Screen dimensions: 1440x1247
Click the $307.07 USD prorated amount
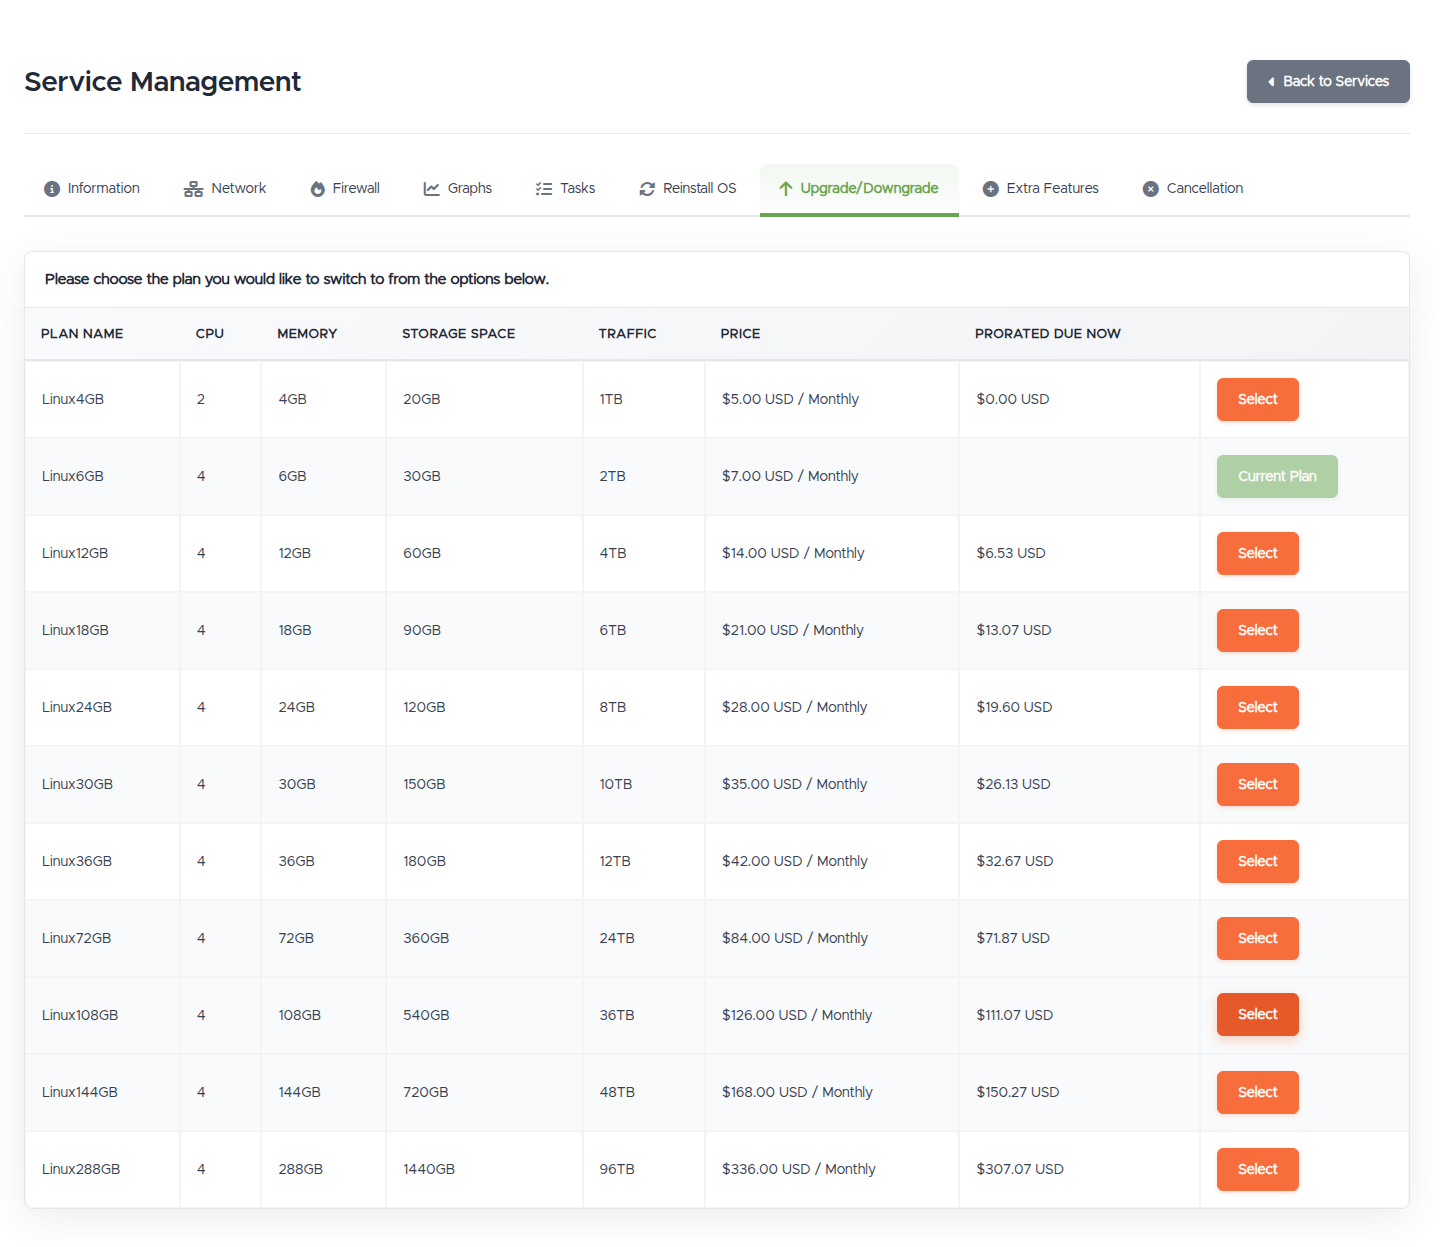point(1020,1170)
